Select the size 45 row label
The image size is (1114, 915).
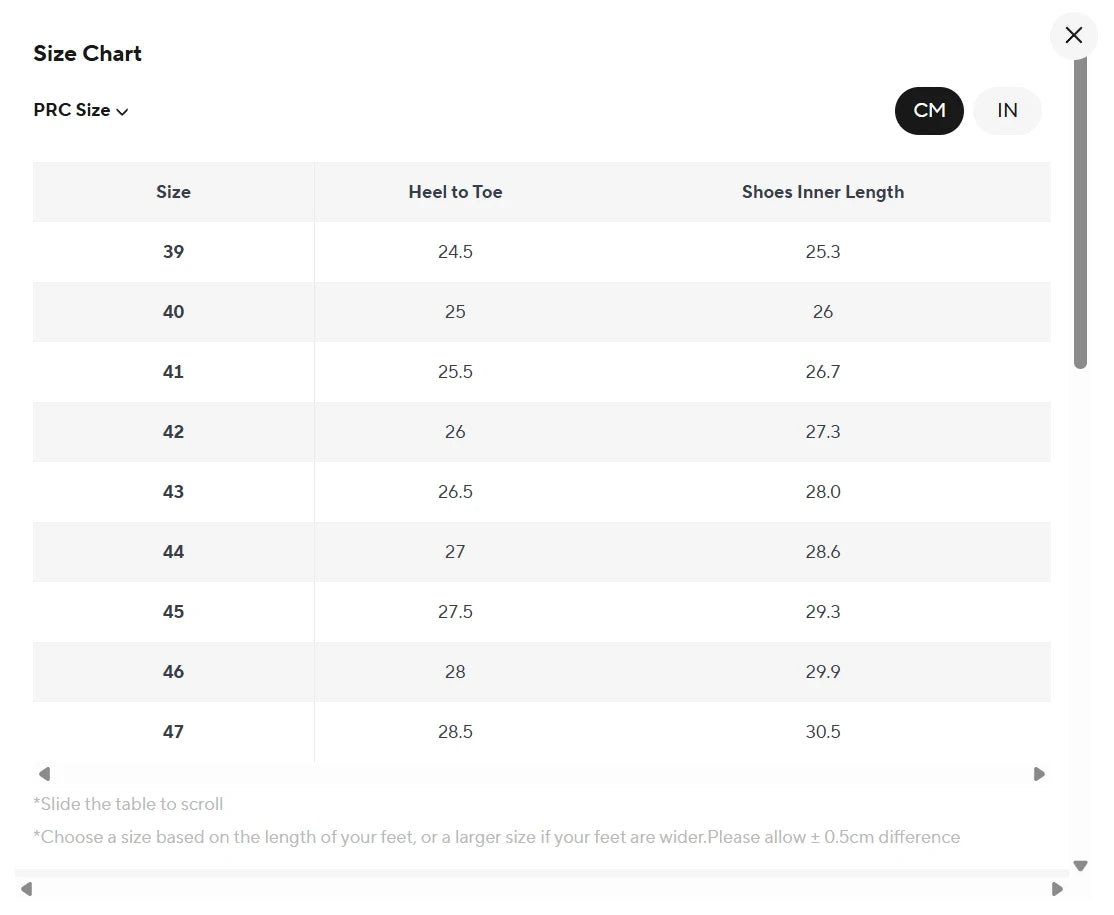(x=173, y=612)
